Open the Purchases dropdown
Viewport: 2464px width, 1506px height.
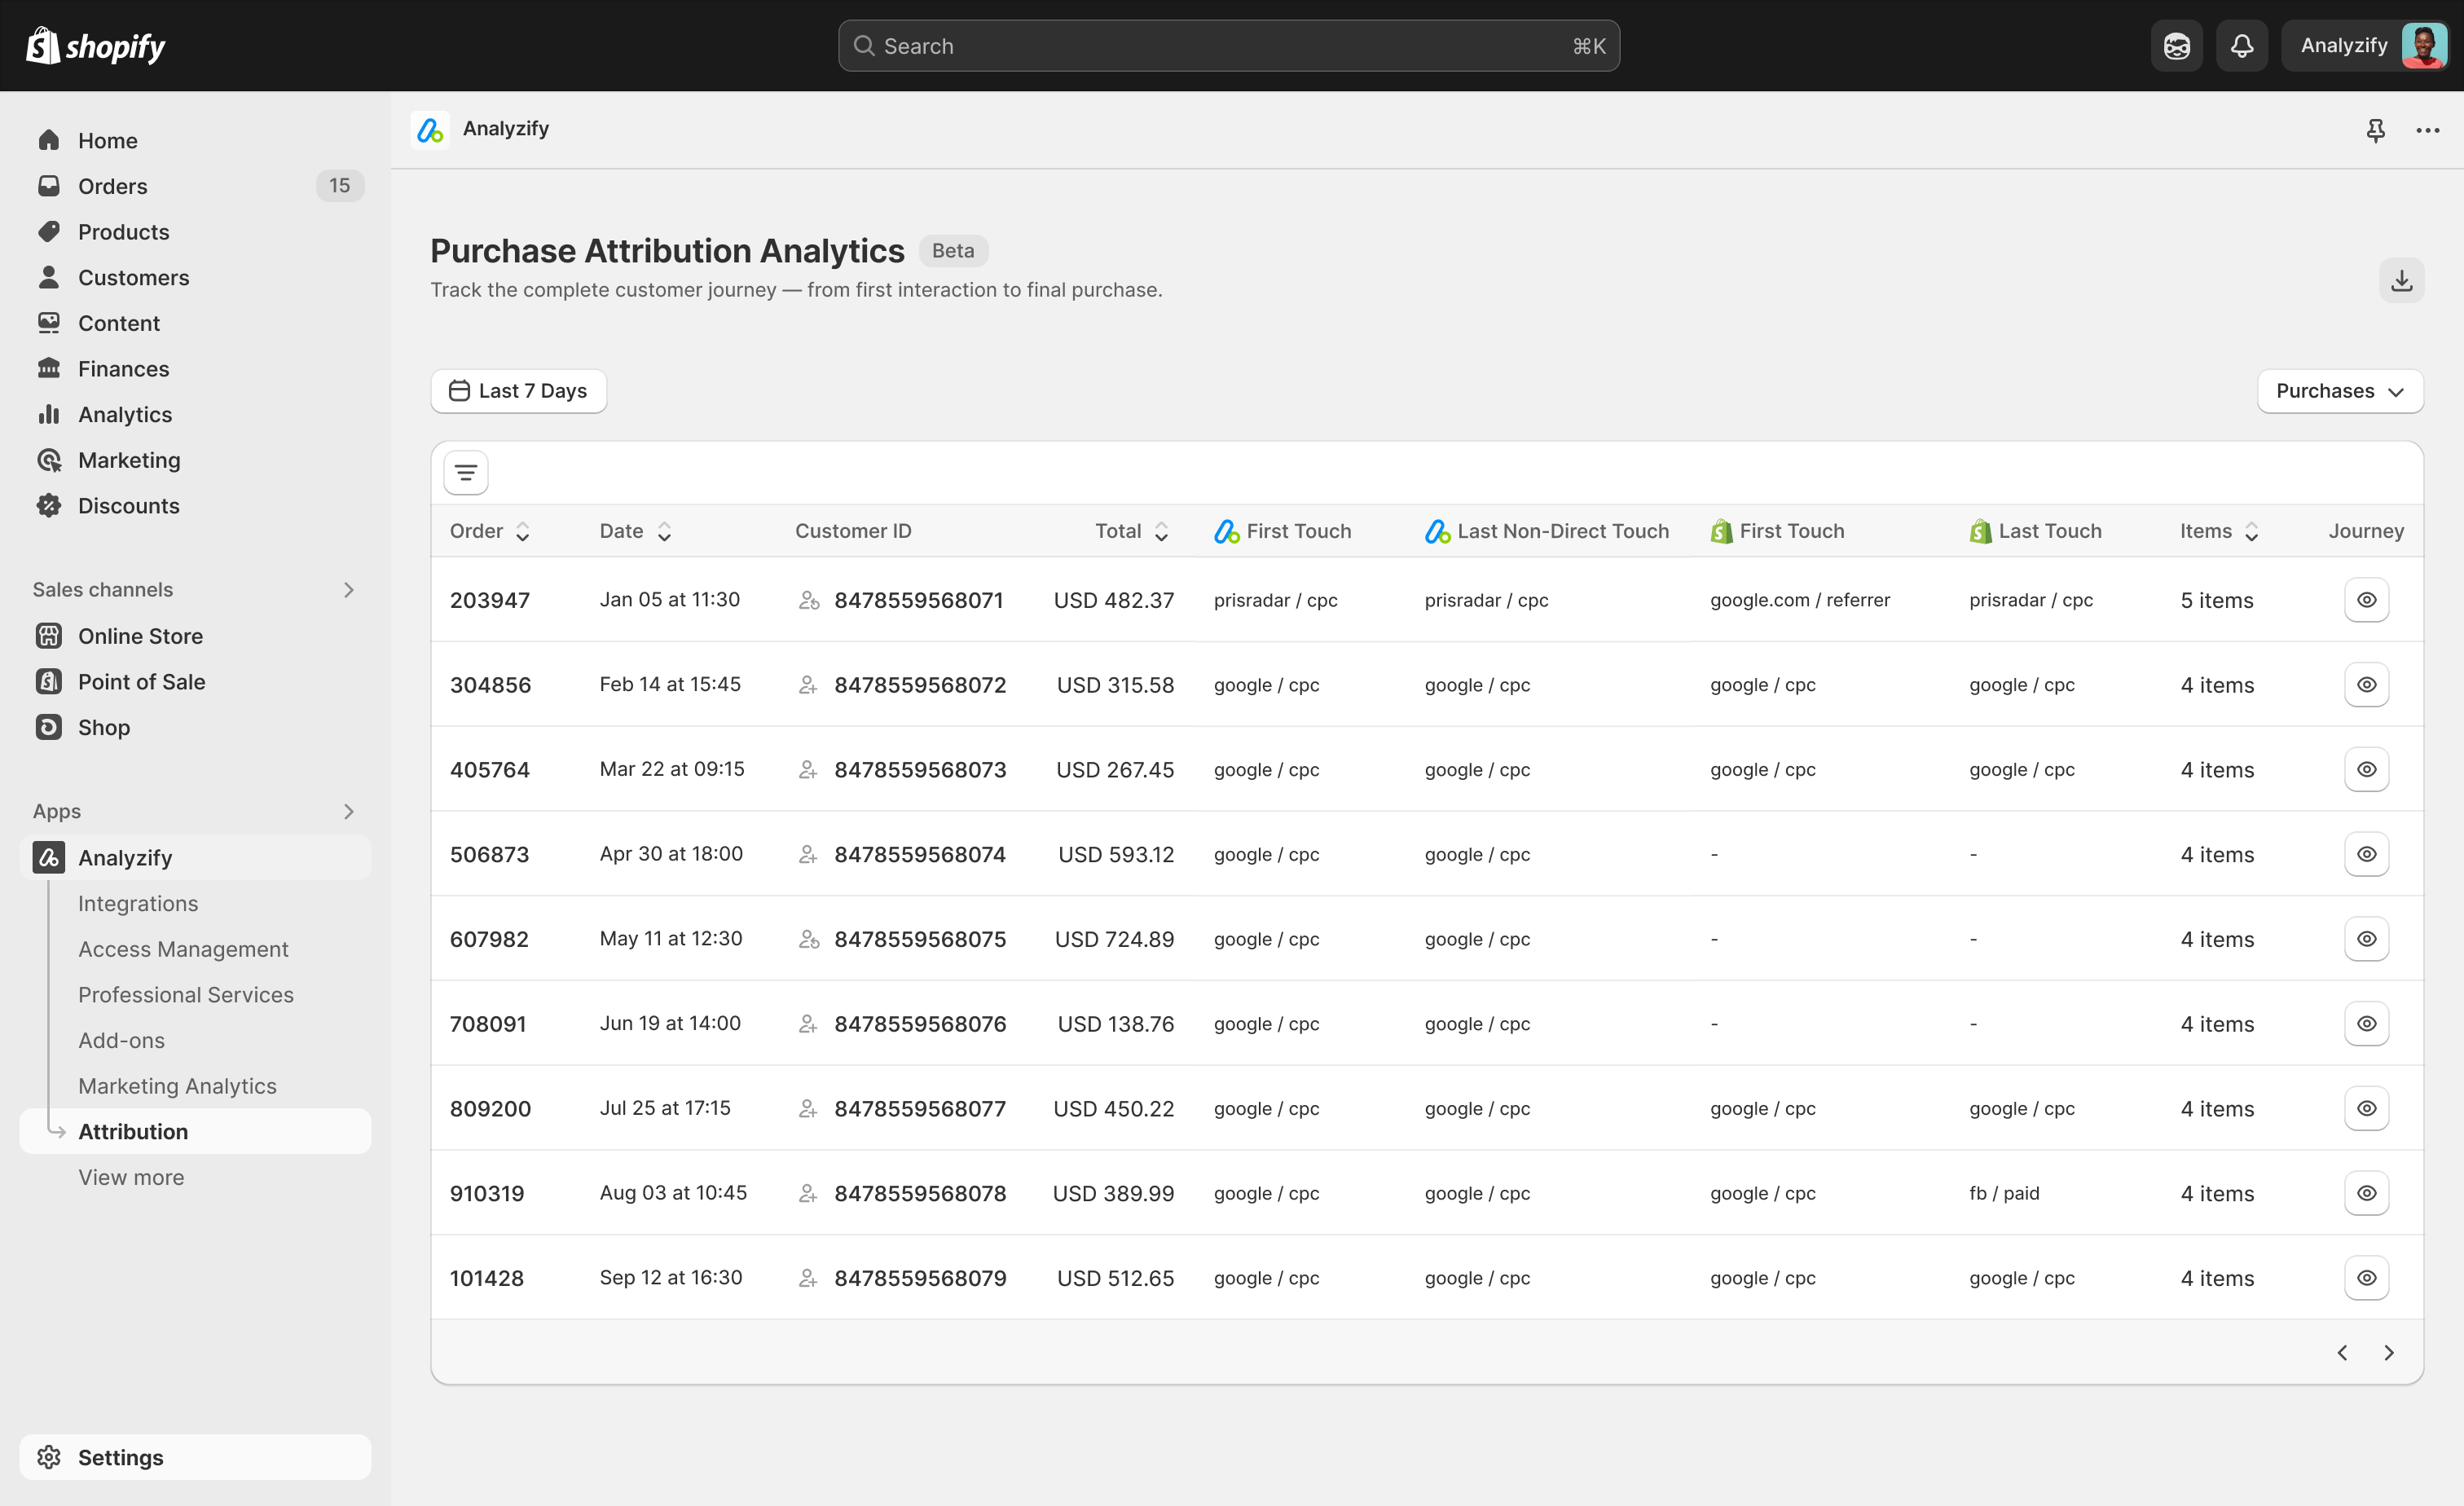pyautogui.click(x=2339, y=391)
